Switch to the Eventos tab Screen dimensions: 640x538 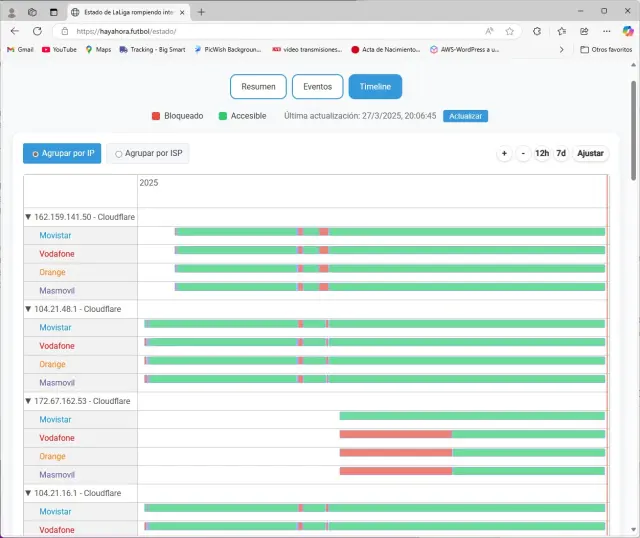pos(317,87)
